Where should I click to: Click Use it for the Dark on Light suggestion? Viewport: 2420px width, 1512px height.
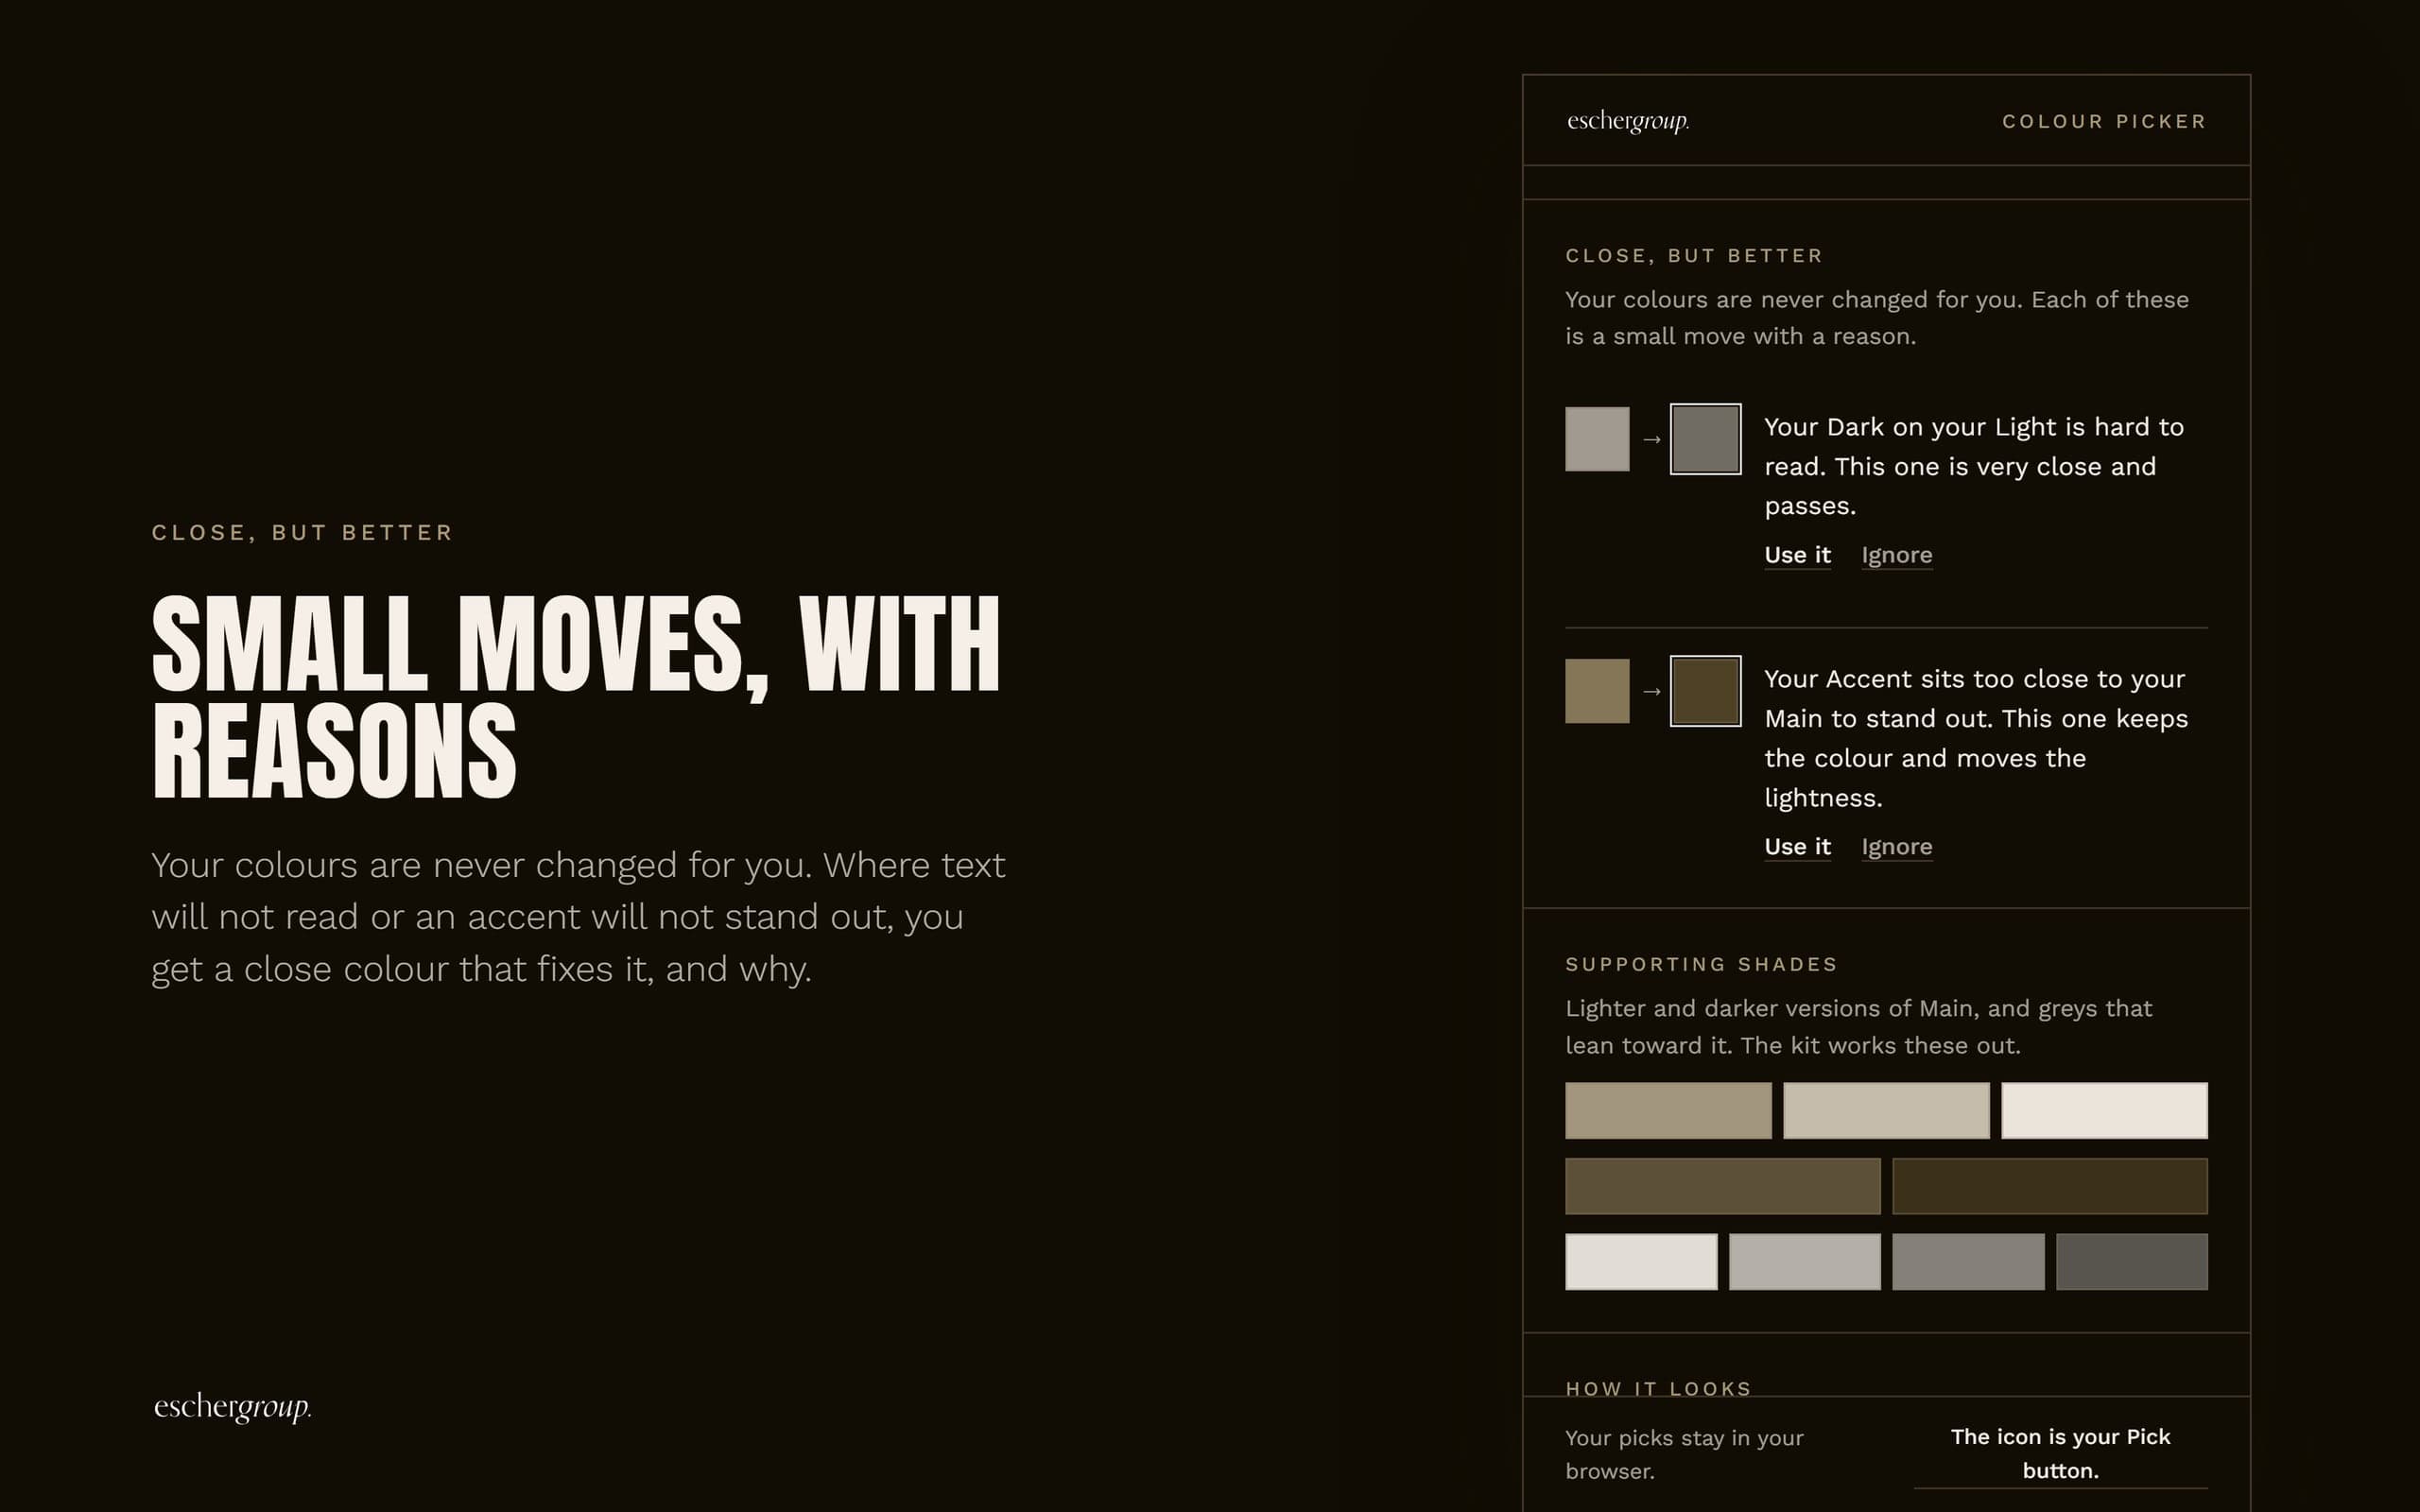click(x=1797, y=555)
